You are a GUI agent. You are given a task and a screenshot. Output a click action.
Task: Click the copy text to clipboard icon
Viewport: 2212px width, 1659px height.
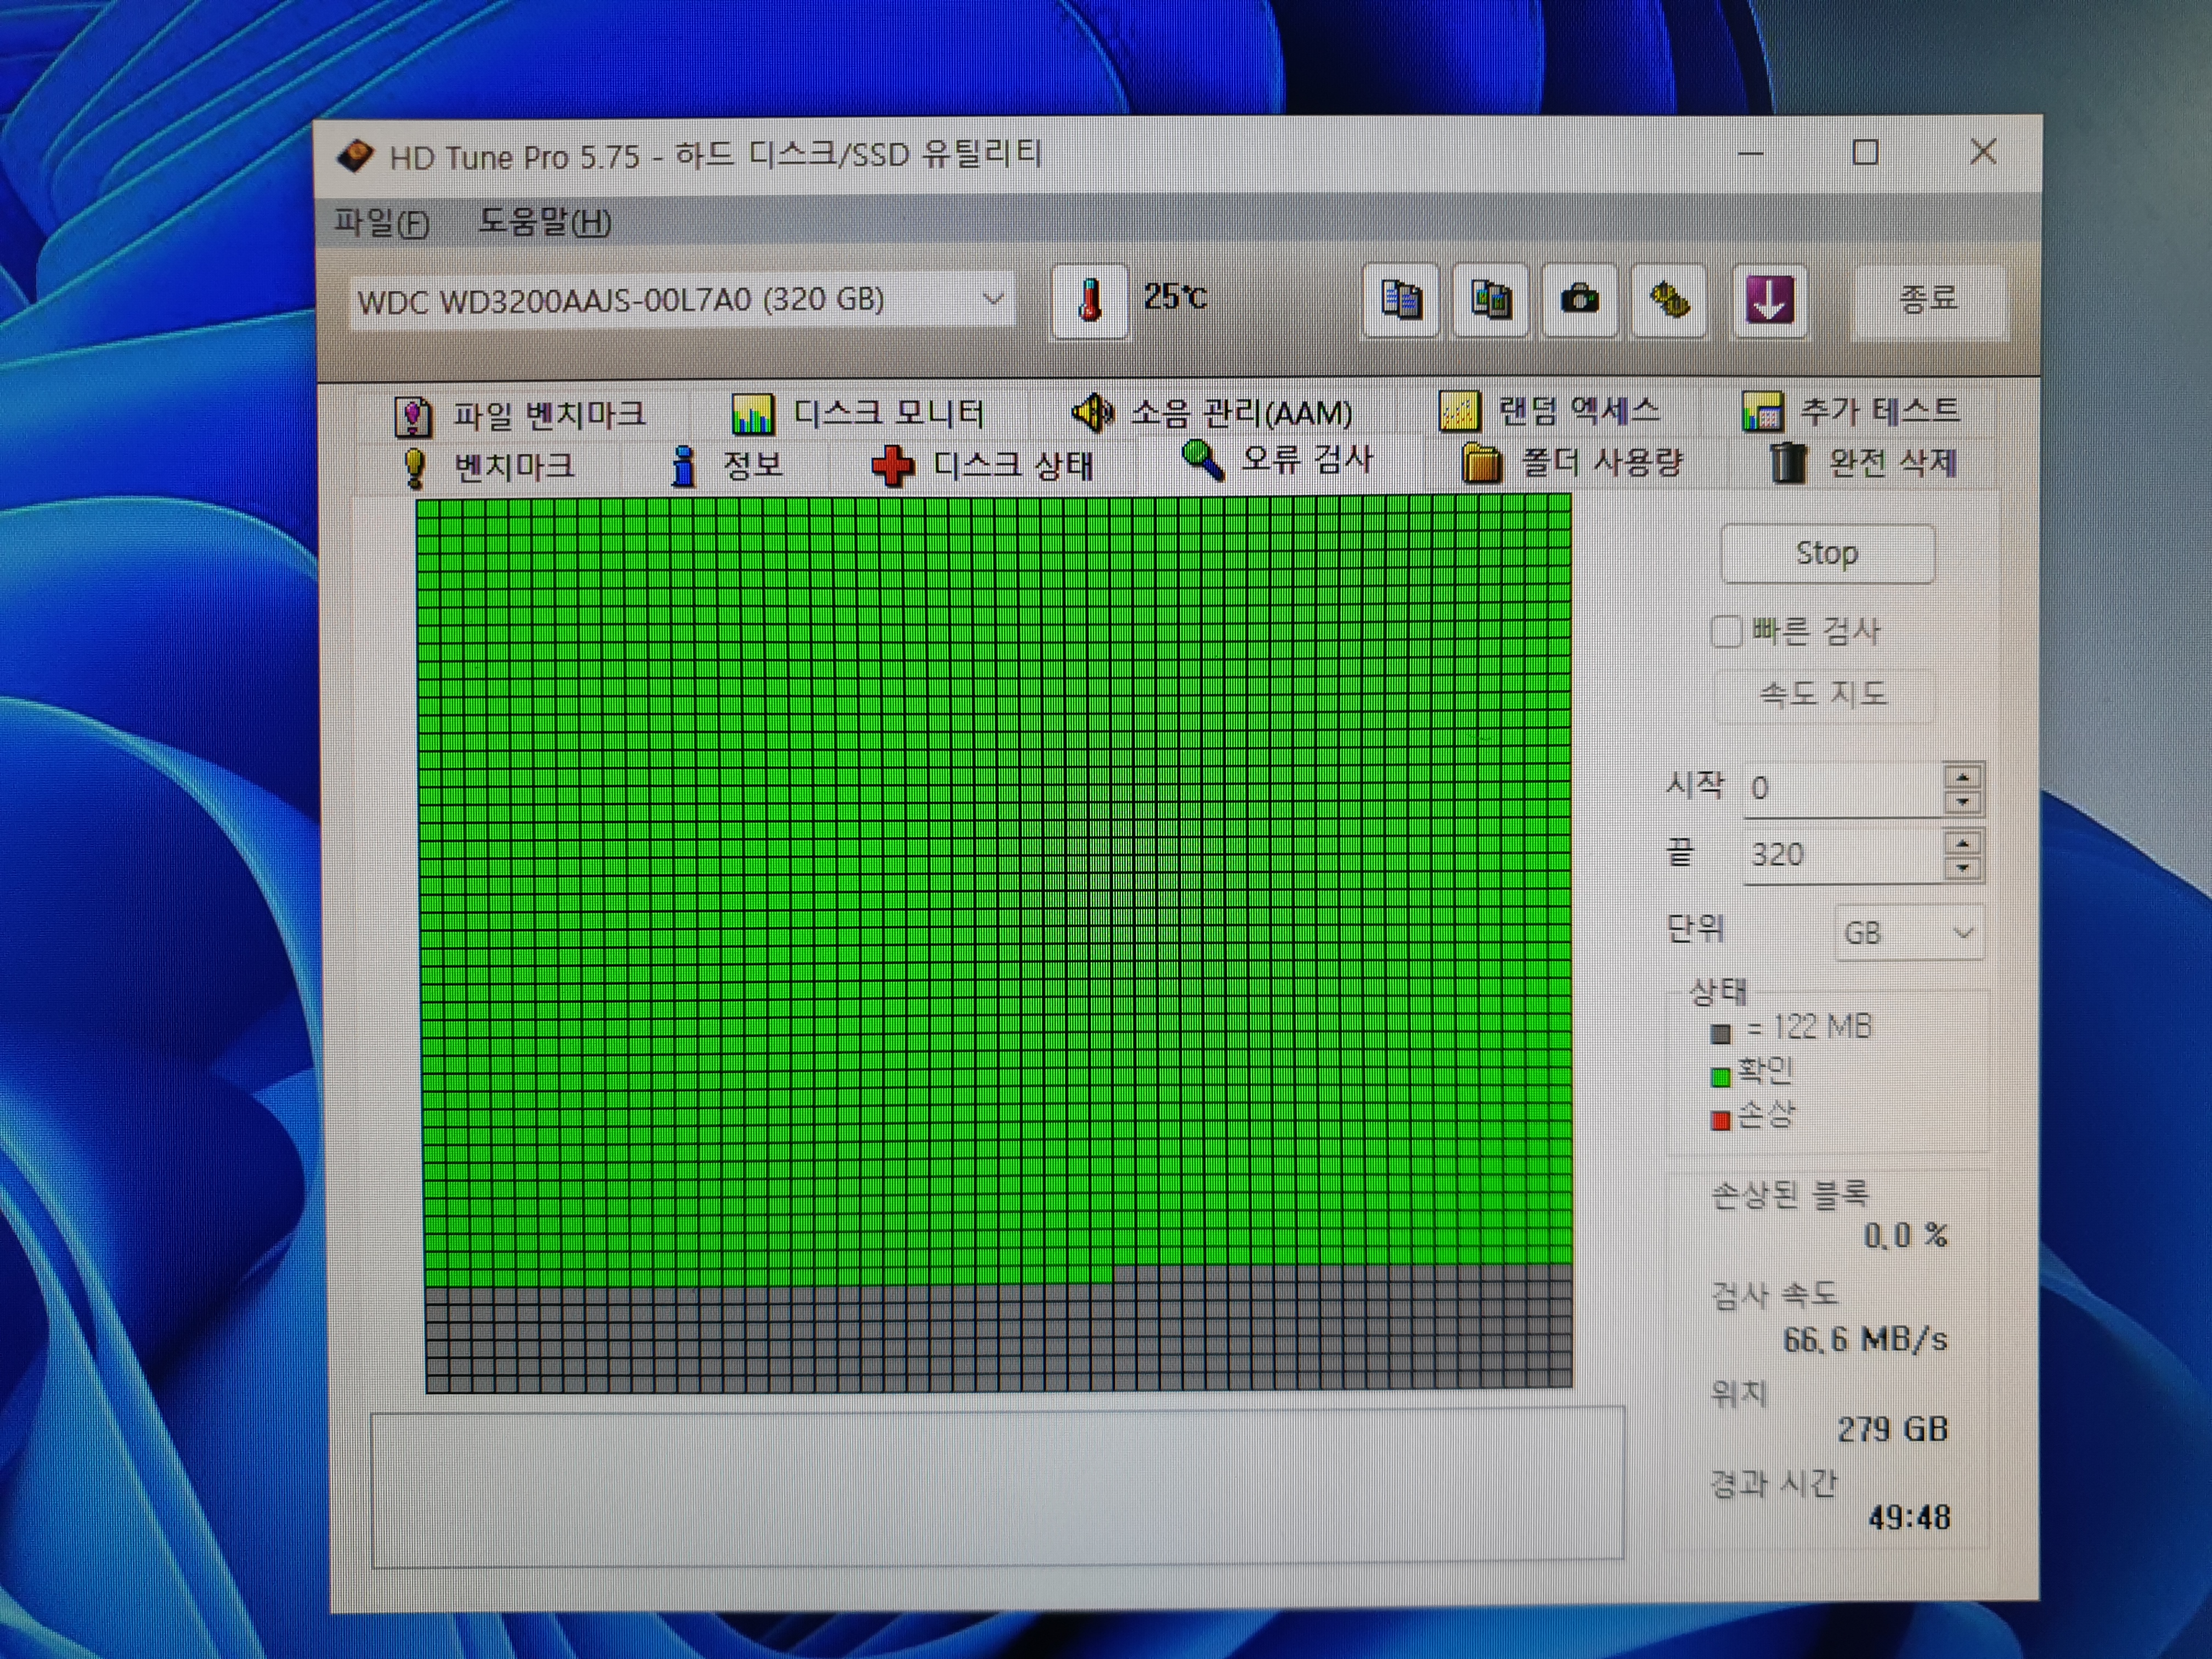(1401, 300)
